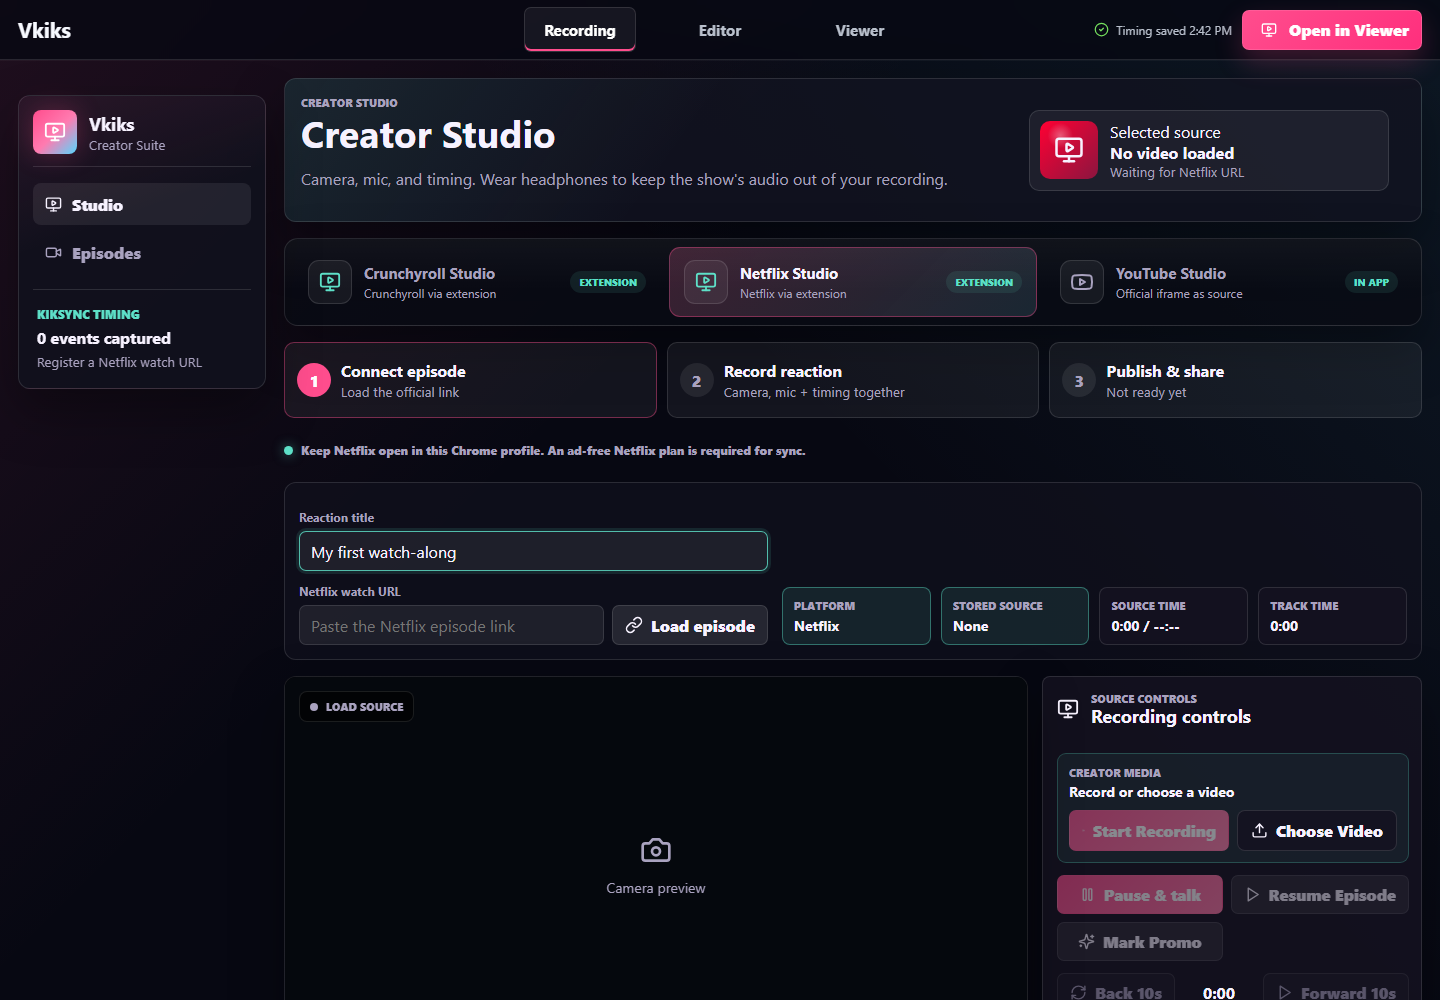Screen dimensions: 1440x1000
Task: Click the Choose Video button
Action: coord(1317,831)
